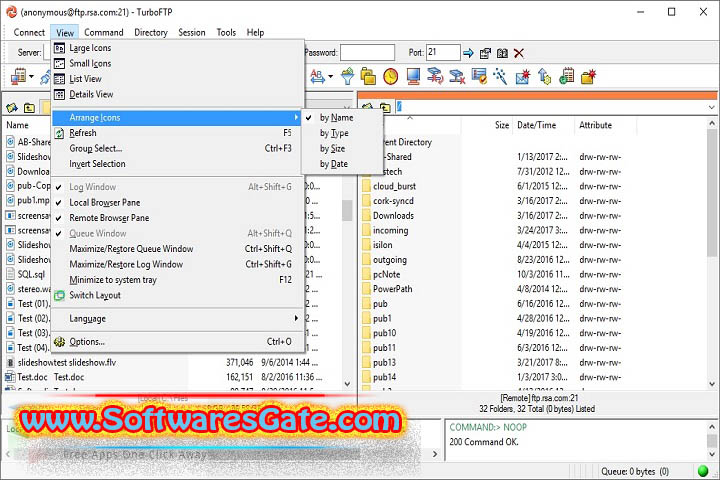Open the Directory menu
This screenshot has width=720, height=480.
click(x=151, y=33)
